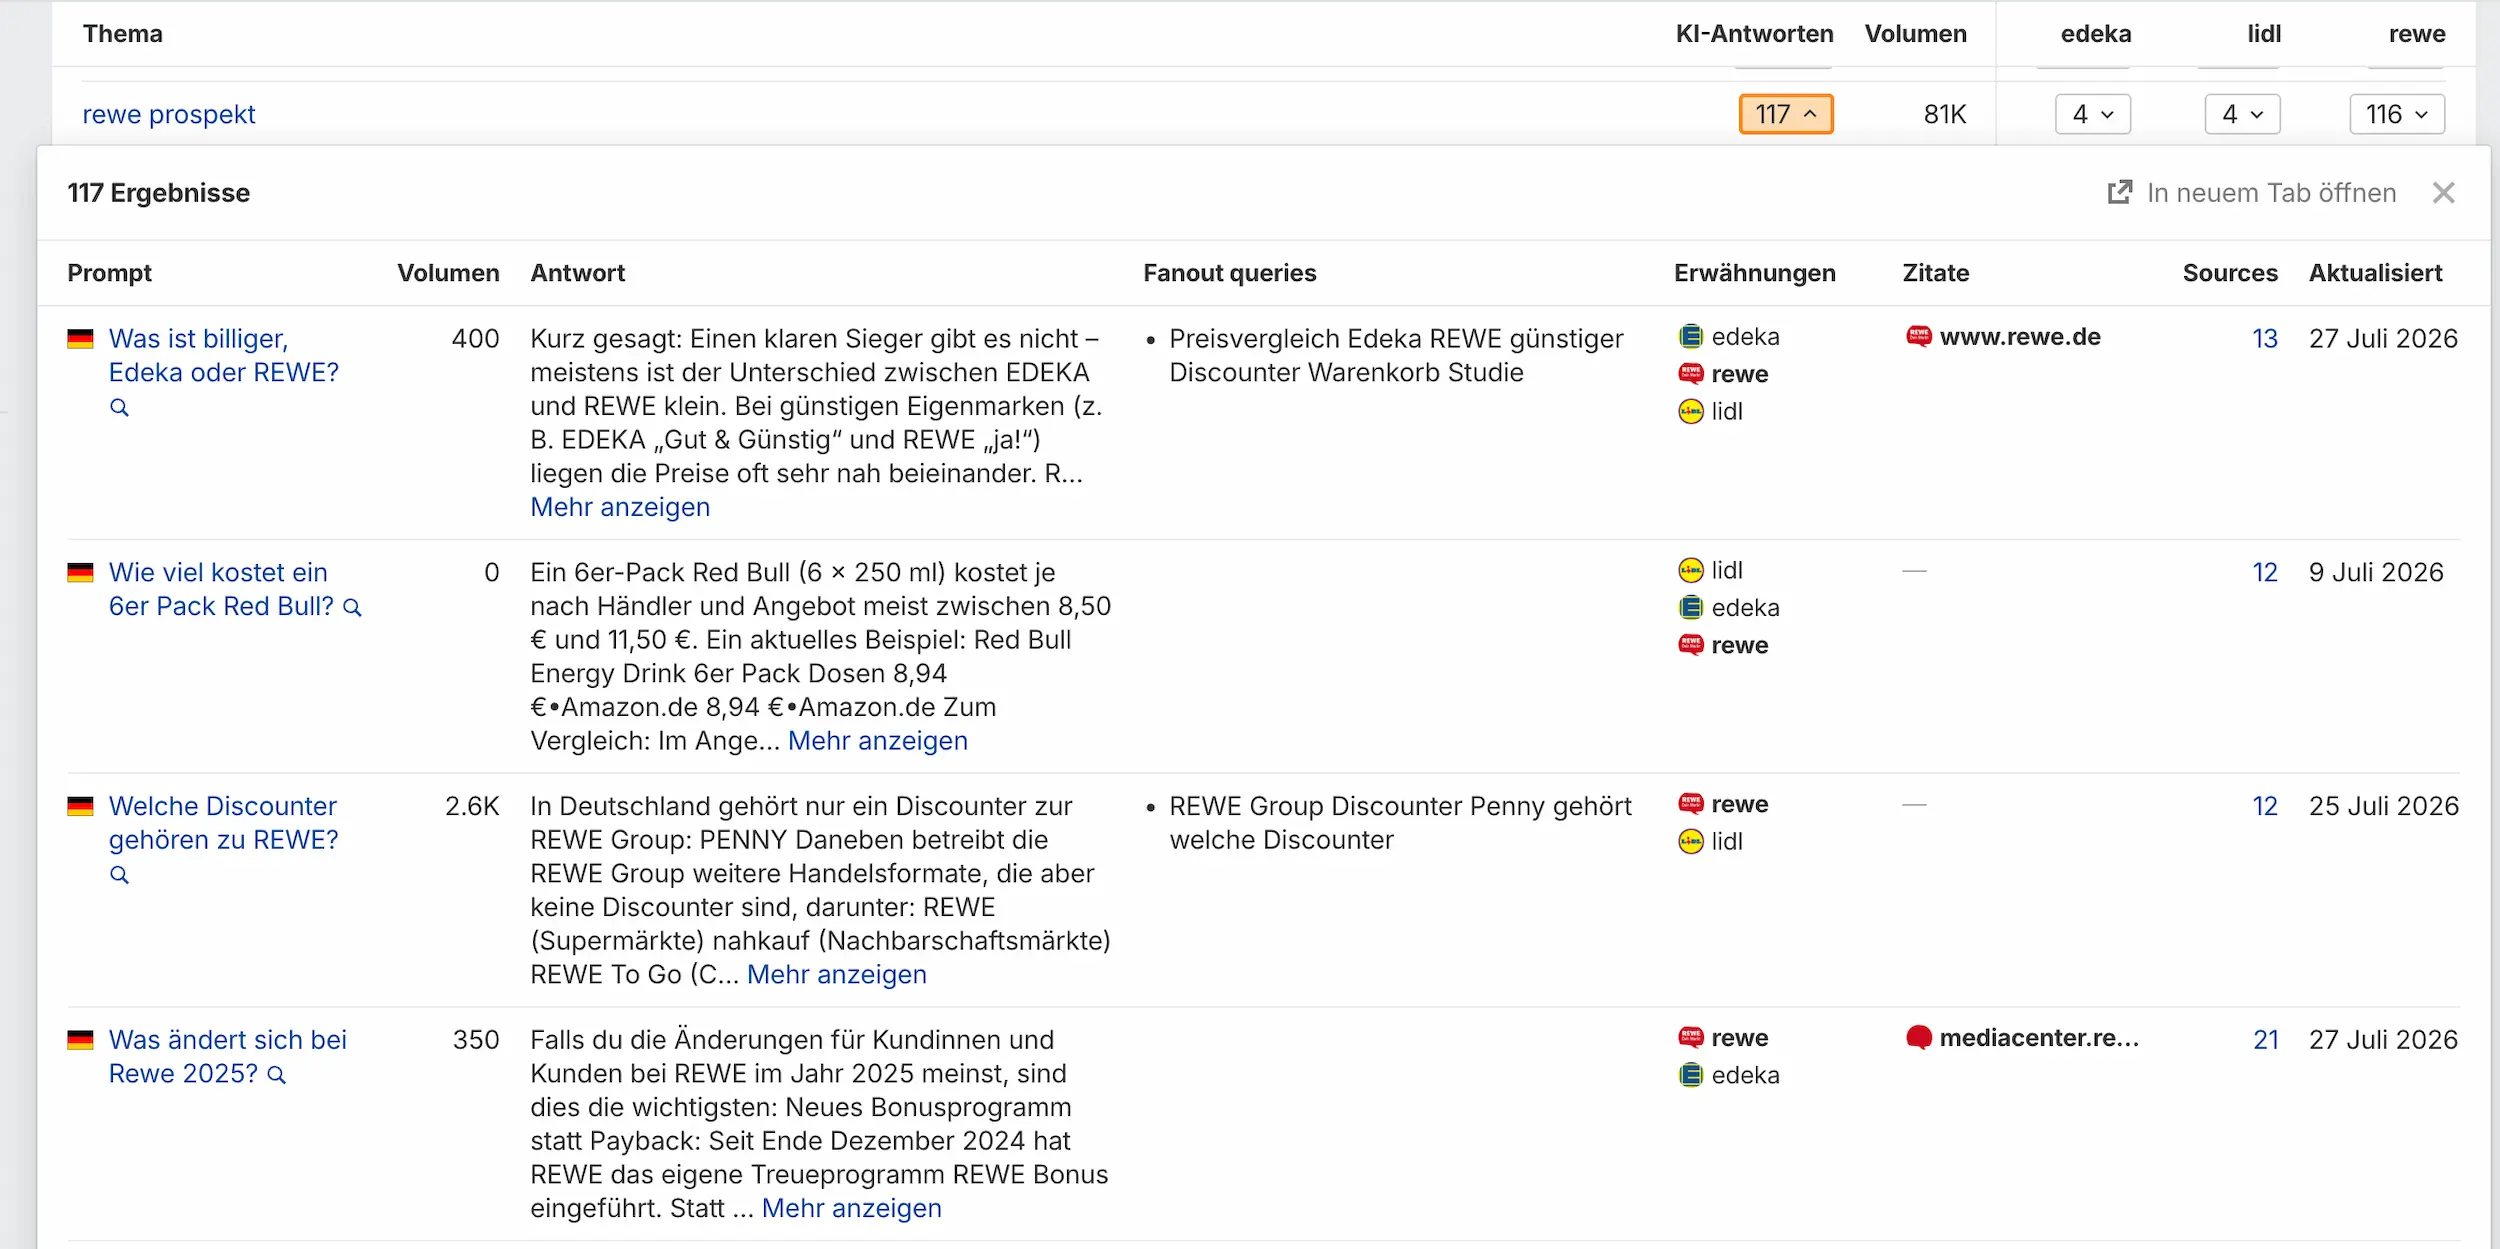Open prompt 'Was ändert sich bei Rewe 2025?'
Screen dimensions: 2500x1249
[228, 1057]
